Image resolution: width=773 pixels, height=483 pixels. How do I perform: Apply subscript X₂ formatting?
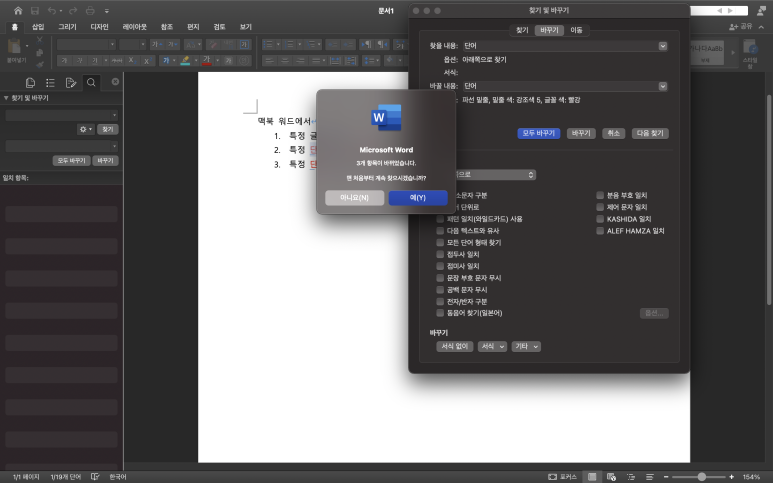point(132,60)
